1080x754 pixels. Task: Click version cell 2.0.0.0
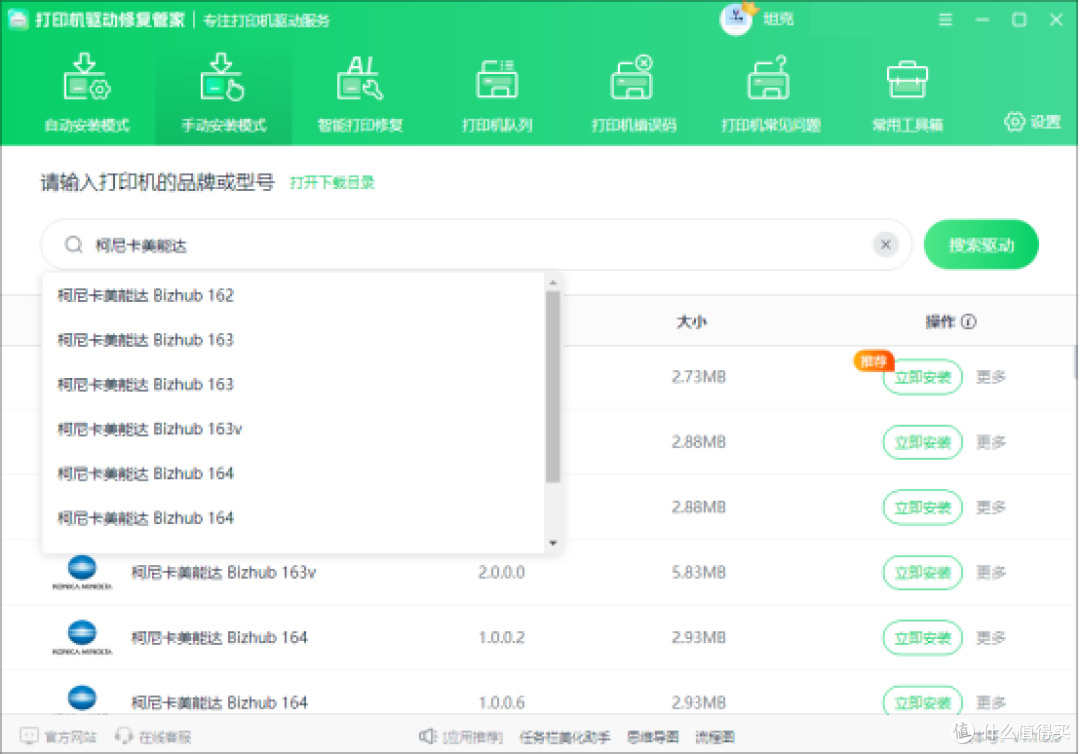point(501,572)
